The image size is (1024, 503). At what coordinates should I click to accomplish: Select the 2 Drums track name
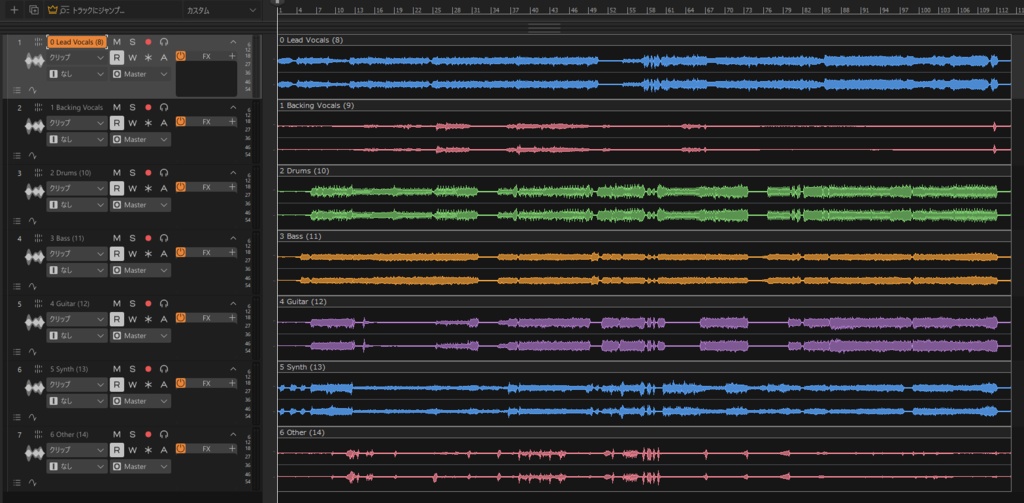(x=71, y=172)
